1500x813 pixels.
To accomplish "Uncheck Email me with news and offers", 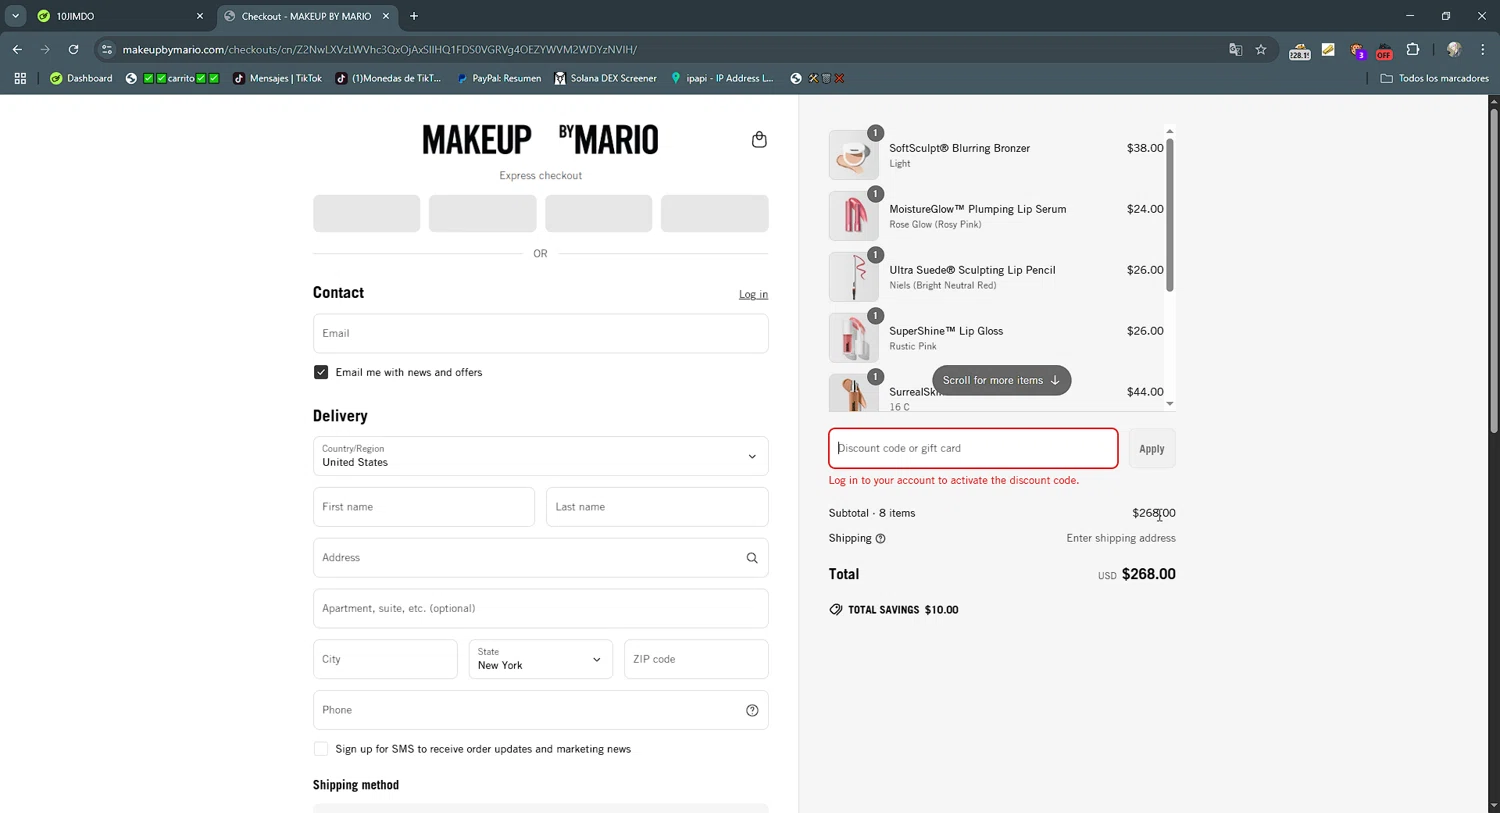I will 321,372.
